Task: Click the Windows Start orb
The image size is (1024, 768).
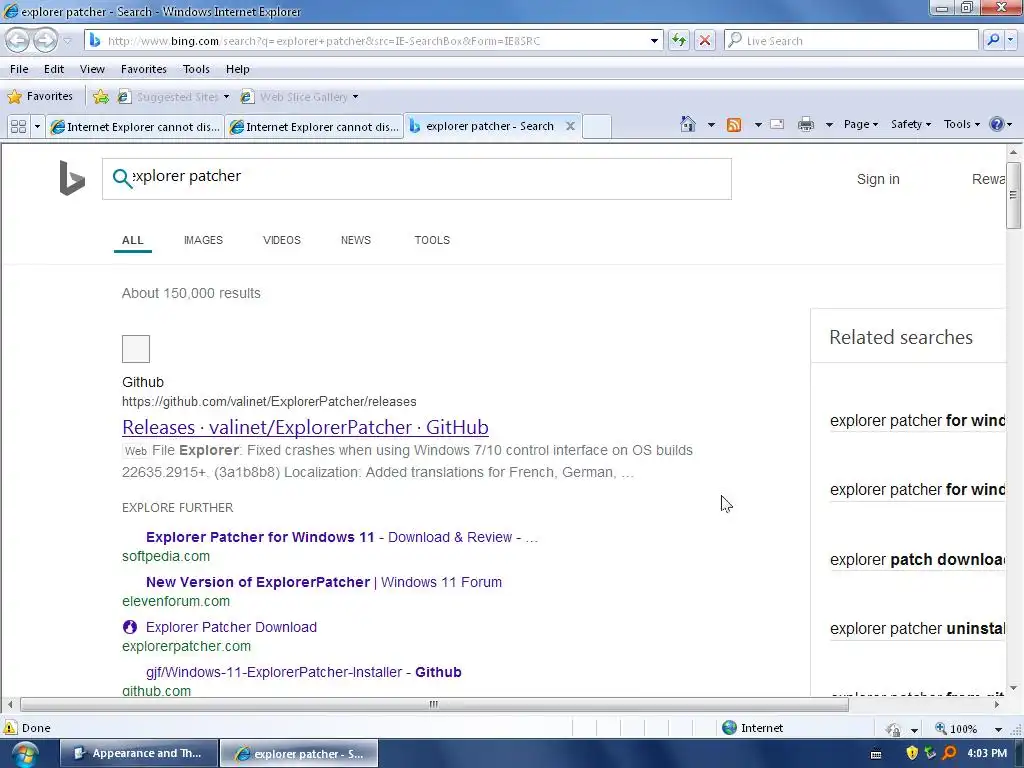Action: tap(25, 754)
